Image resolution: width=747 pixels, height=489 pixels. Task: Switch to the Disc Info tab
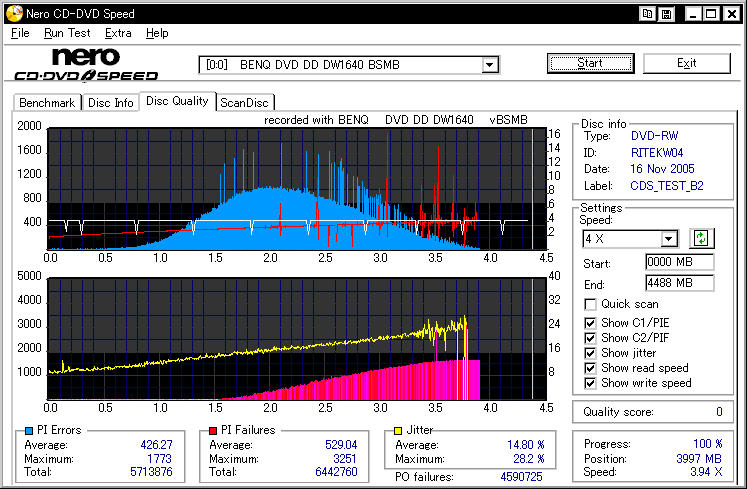tap(110, 102)
